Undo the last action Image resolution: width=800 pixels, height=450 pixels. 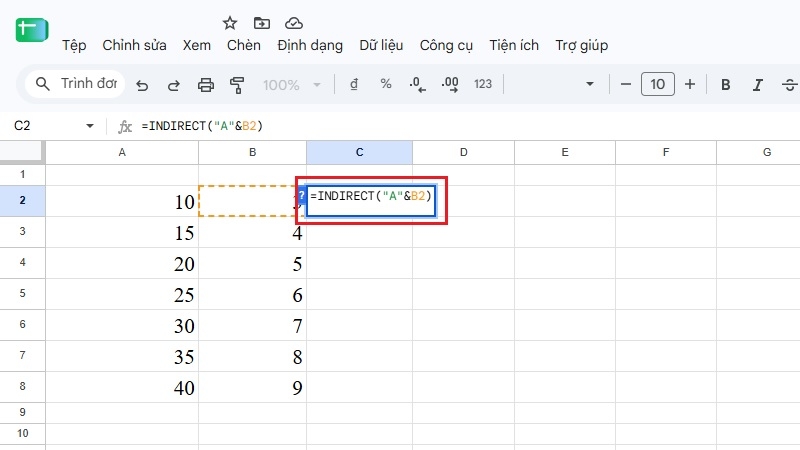[142, 85]
